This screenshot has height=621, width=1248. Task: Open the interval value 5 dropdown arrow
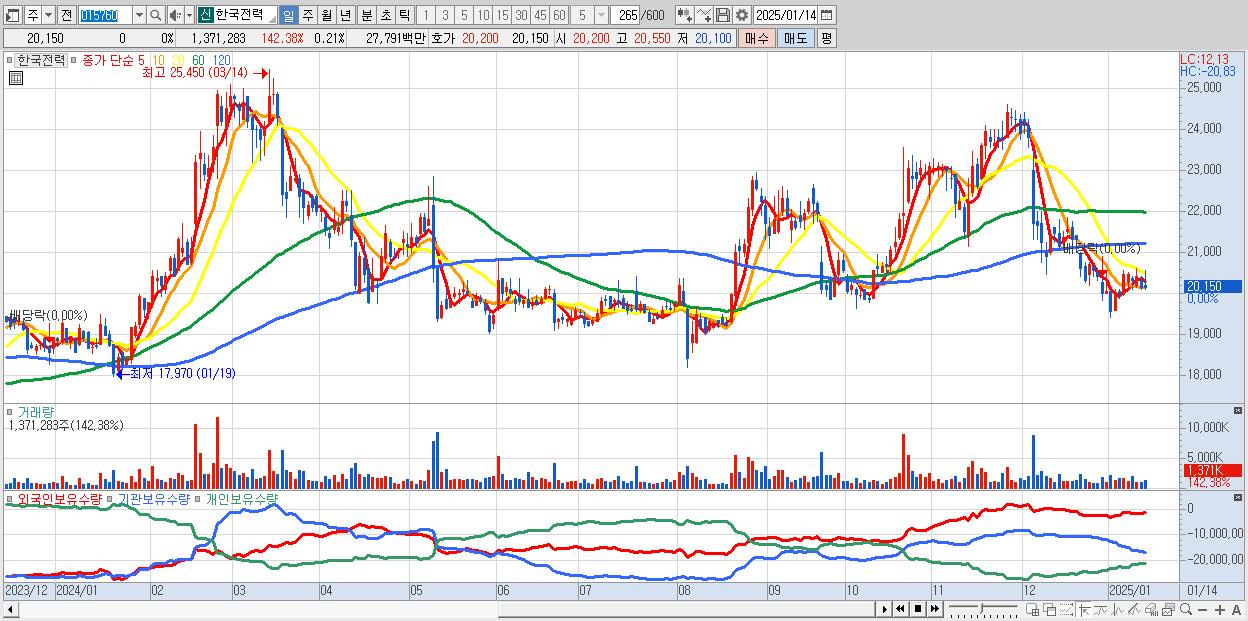[601, 15]
